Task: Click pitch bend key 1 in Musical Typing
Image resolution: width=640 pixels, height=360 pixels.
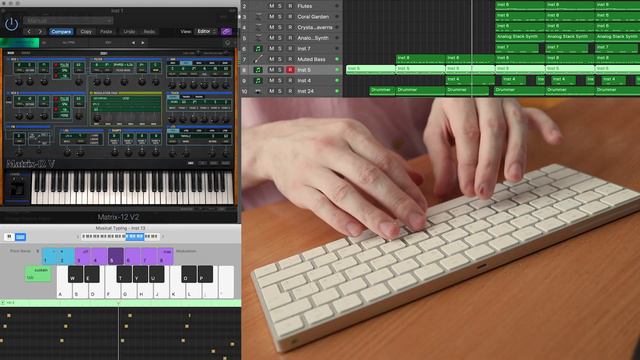Action: coord(50,256)
